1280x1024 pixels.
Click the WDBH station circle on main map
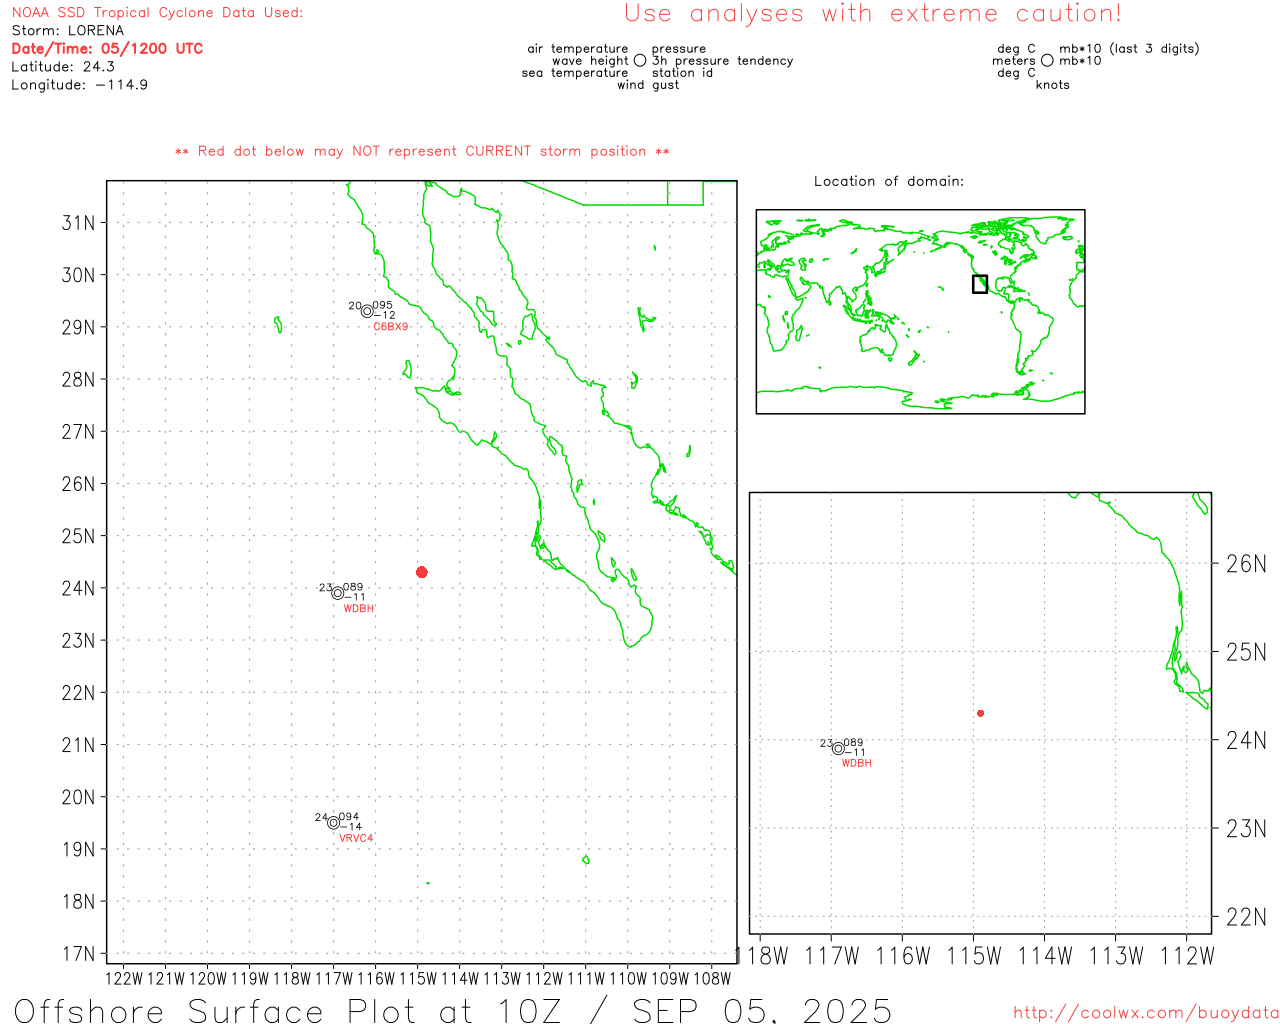pyautogui.click(x=338, y=593)
